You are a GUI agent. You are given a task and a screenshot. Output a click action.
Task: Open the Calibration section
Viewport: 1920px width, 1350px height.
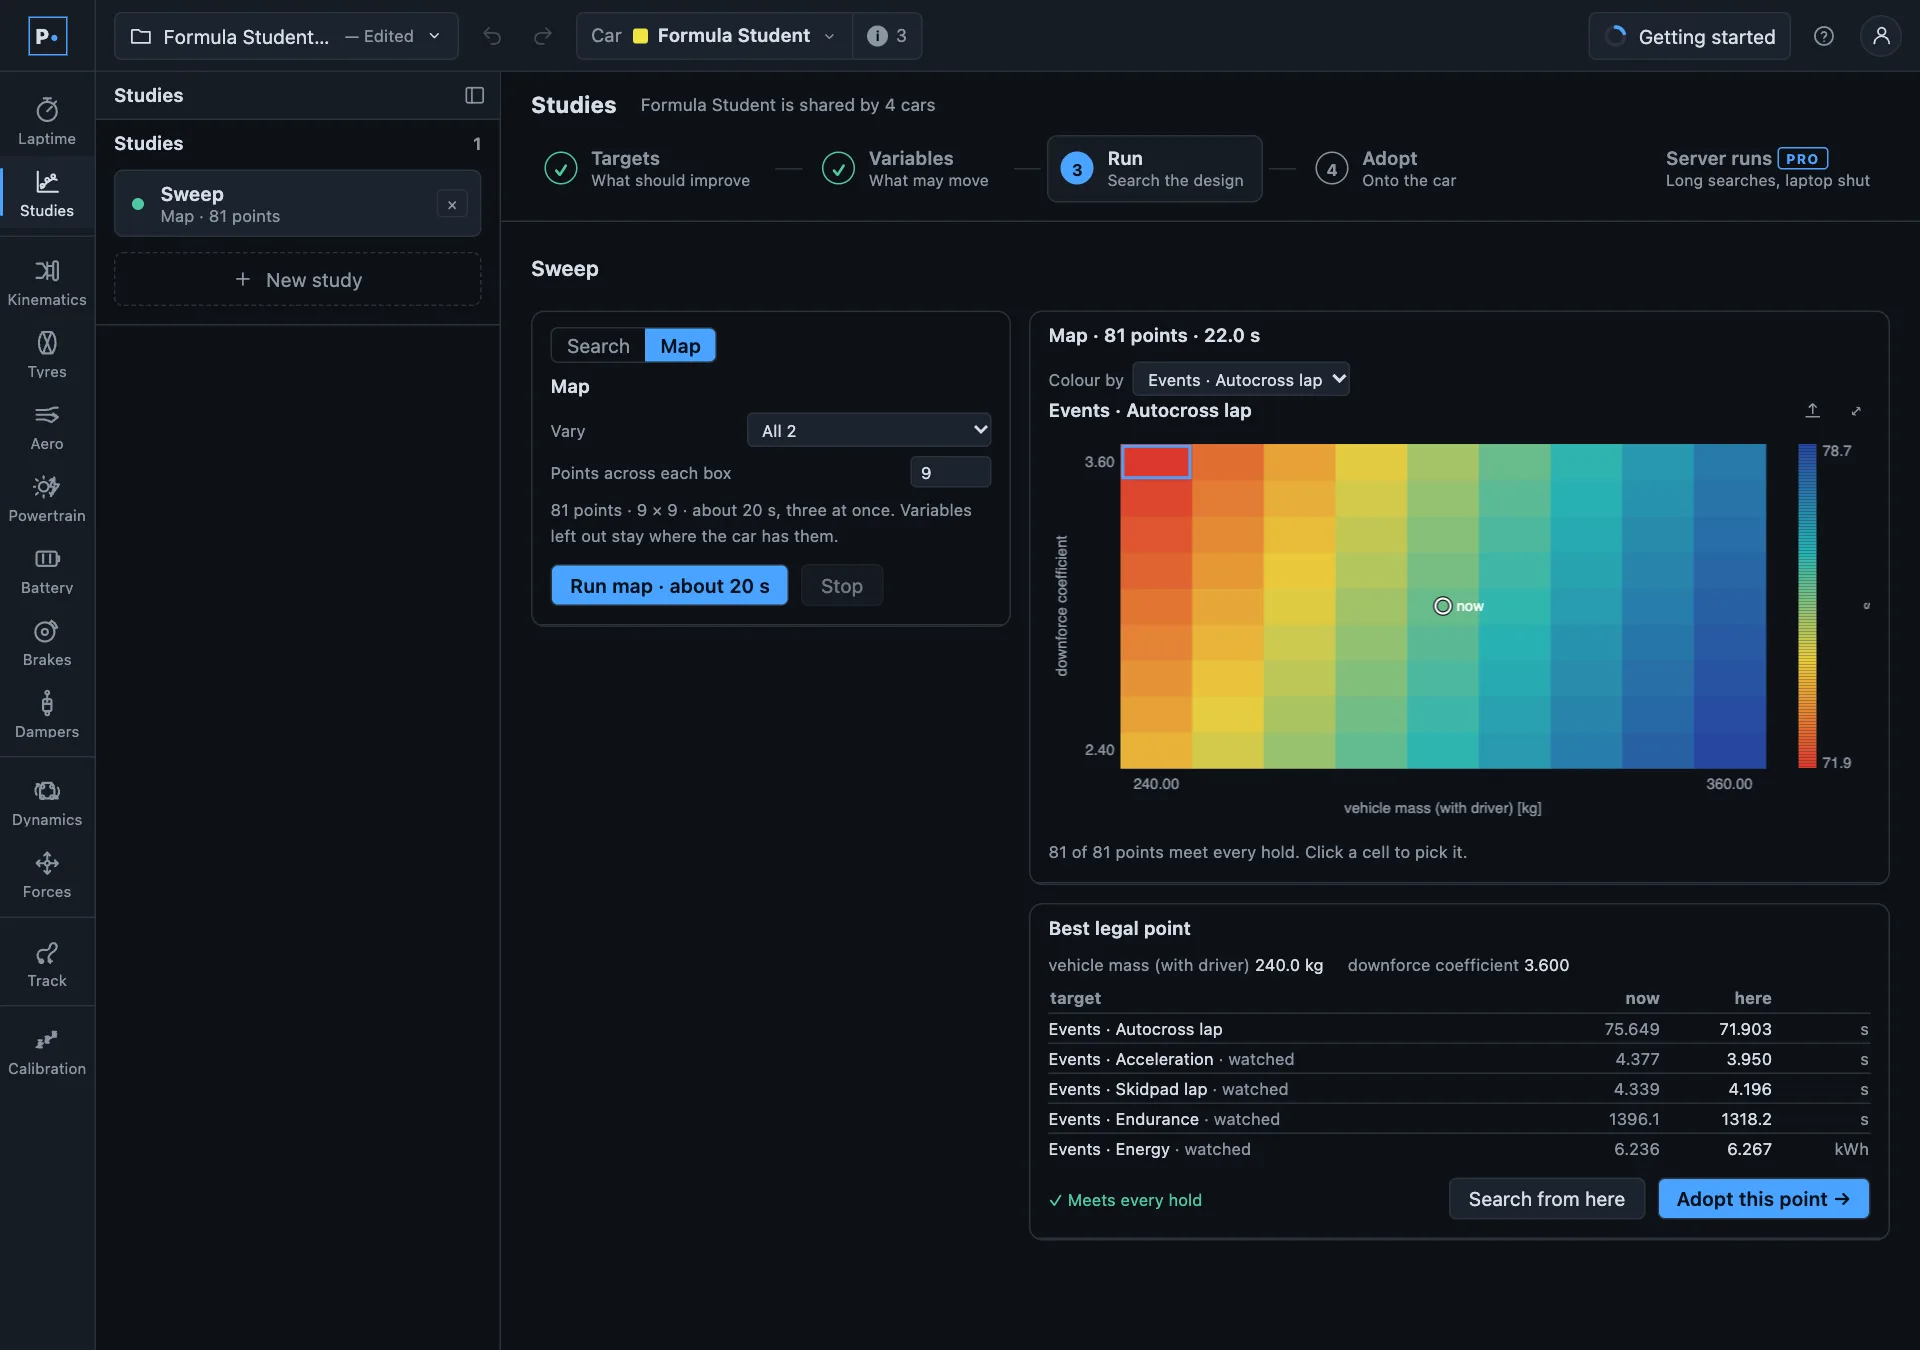pyautogui.click(x=47, y=1052)
